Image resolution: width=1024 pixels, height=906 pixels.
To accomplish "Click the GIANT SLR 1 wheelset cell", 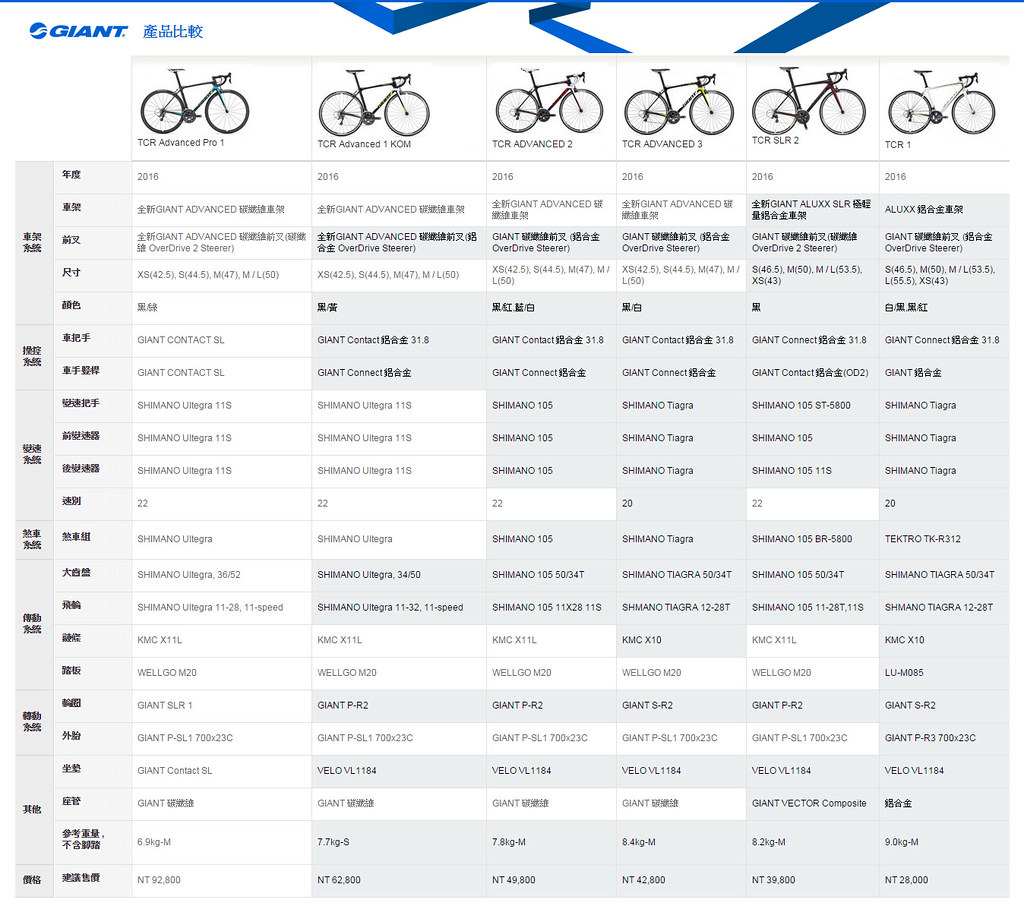I will tap(221, 705).
